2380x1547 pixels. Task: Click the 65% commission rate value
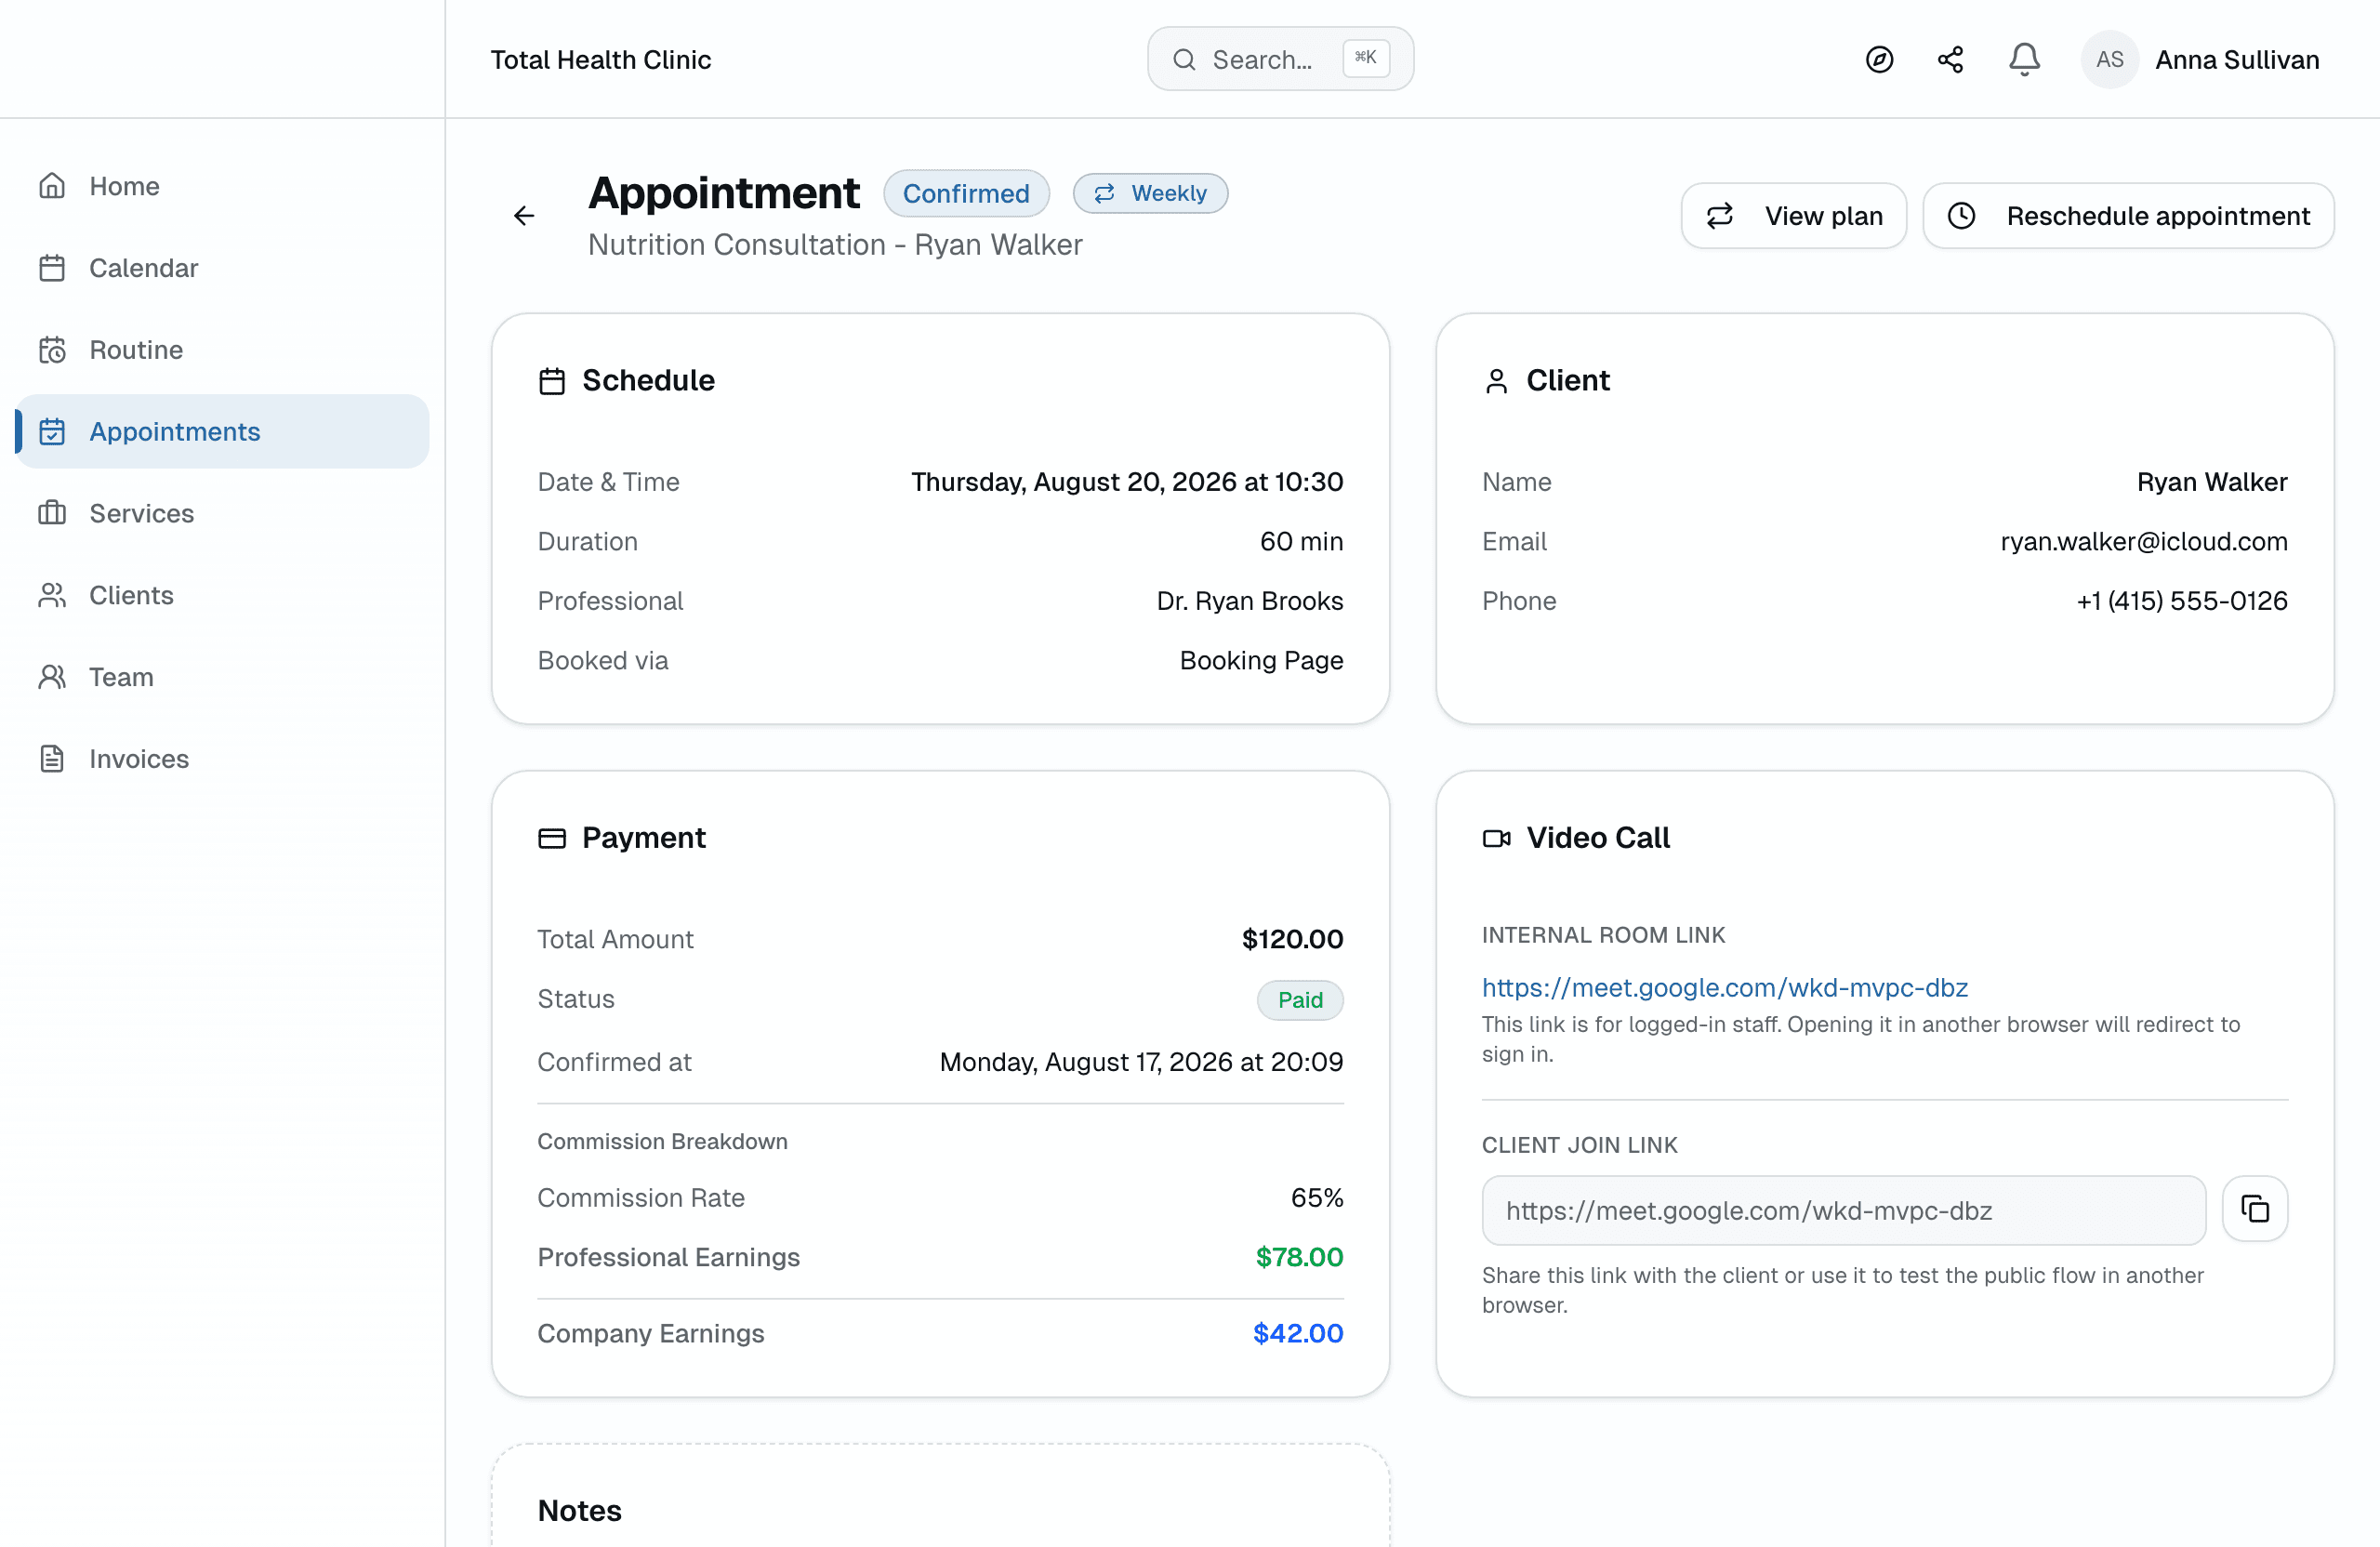(1316, 1198)
